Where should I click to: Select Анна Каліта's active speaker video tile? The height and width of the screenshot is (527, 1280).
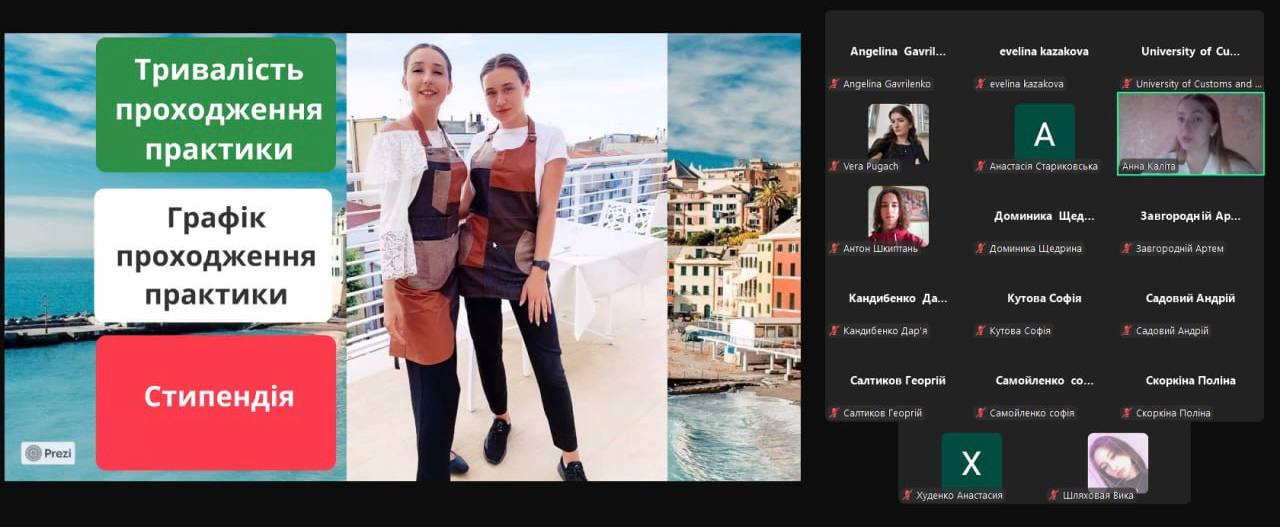tap(1190, 134)
